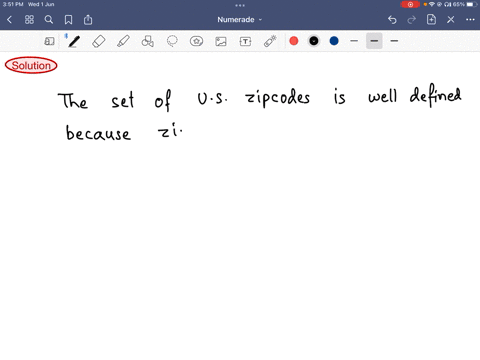Select the Text box tool
The width and height of the screenshot is (480, 360).
click(x=245, y=41)
